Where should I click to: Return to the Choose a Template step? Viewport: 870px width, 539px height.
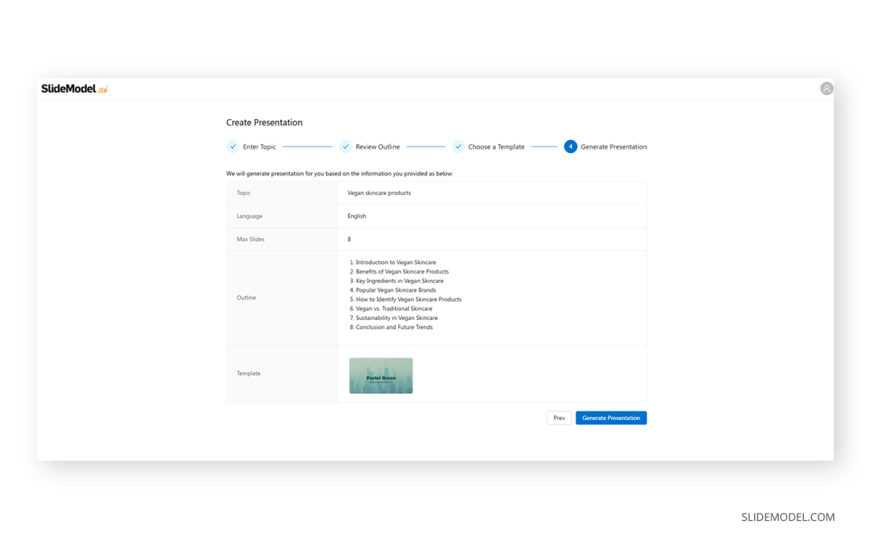(496, 147)
